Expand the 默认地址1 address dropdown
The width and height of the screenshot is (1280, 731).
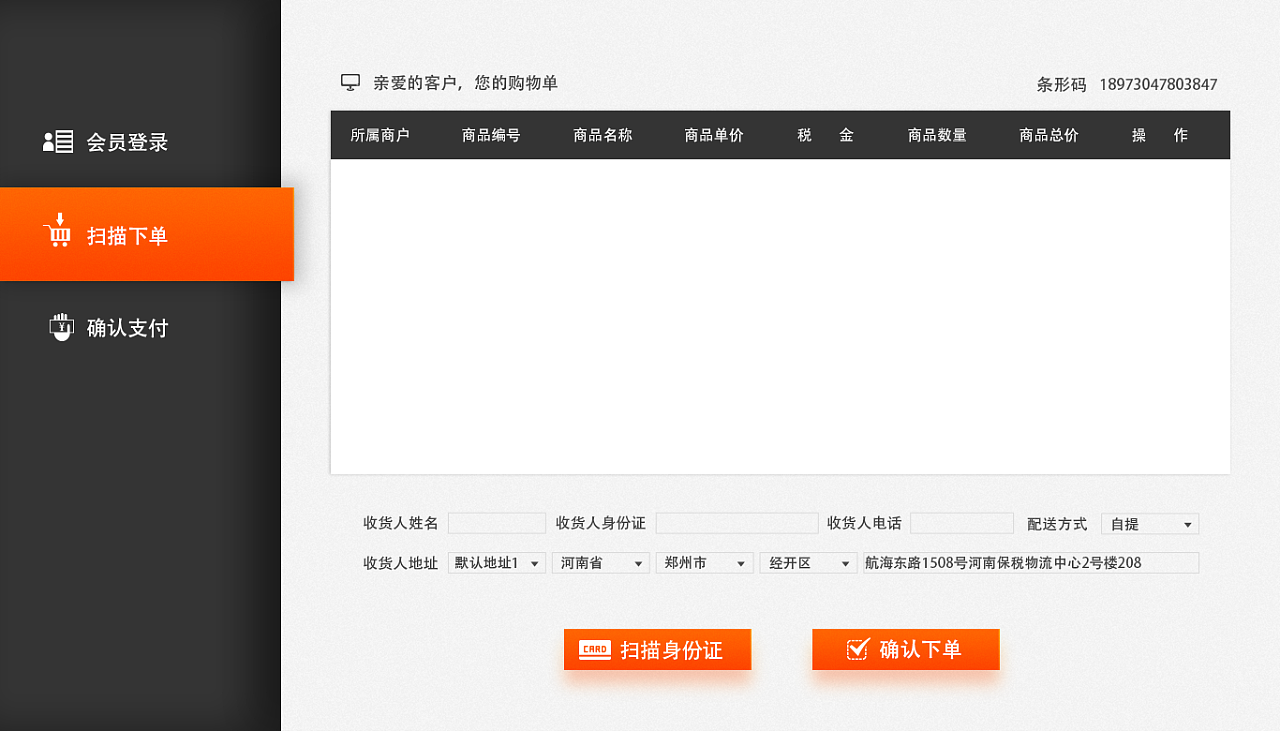point(496,562)
